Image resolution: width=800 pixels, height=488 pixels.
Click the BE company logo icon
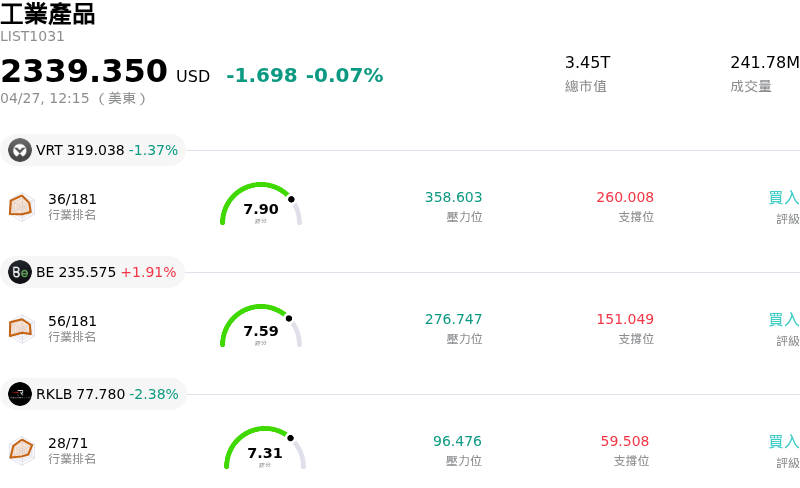coord(20,272)
